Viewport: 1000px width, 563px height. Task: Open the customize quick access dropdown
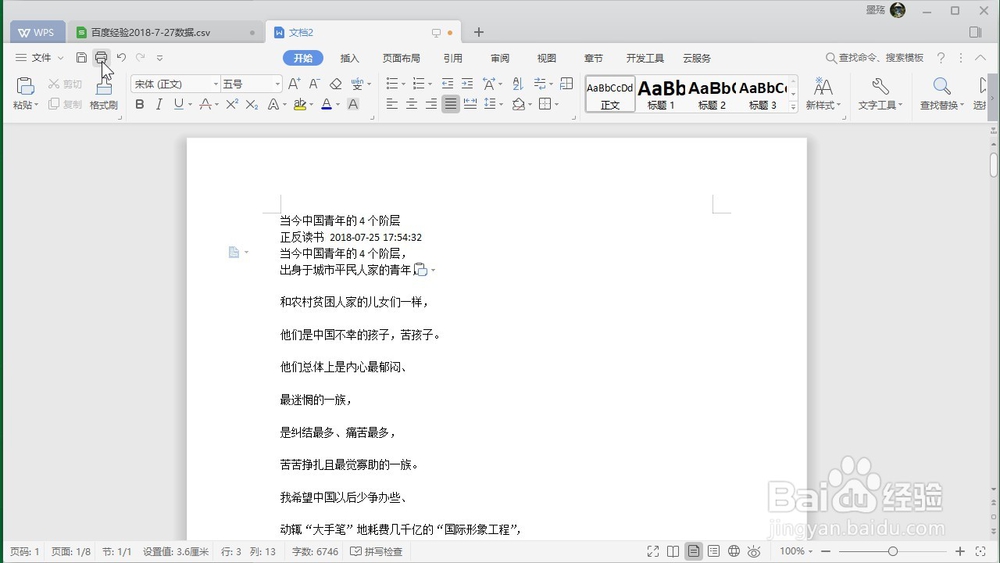(159, 57)
